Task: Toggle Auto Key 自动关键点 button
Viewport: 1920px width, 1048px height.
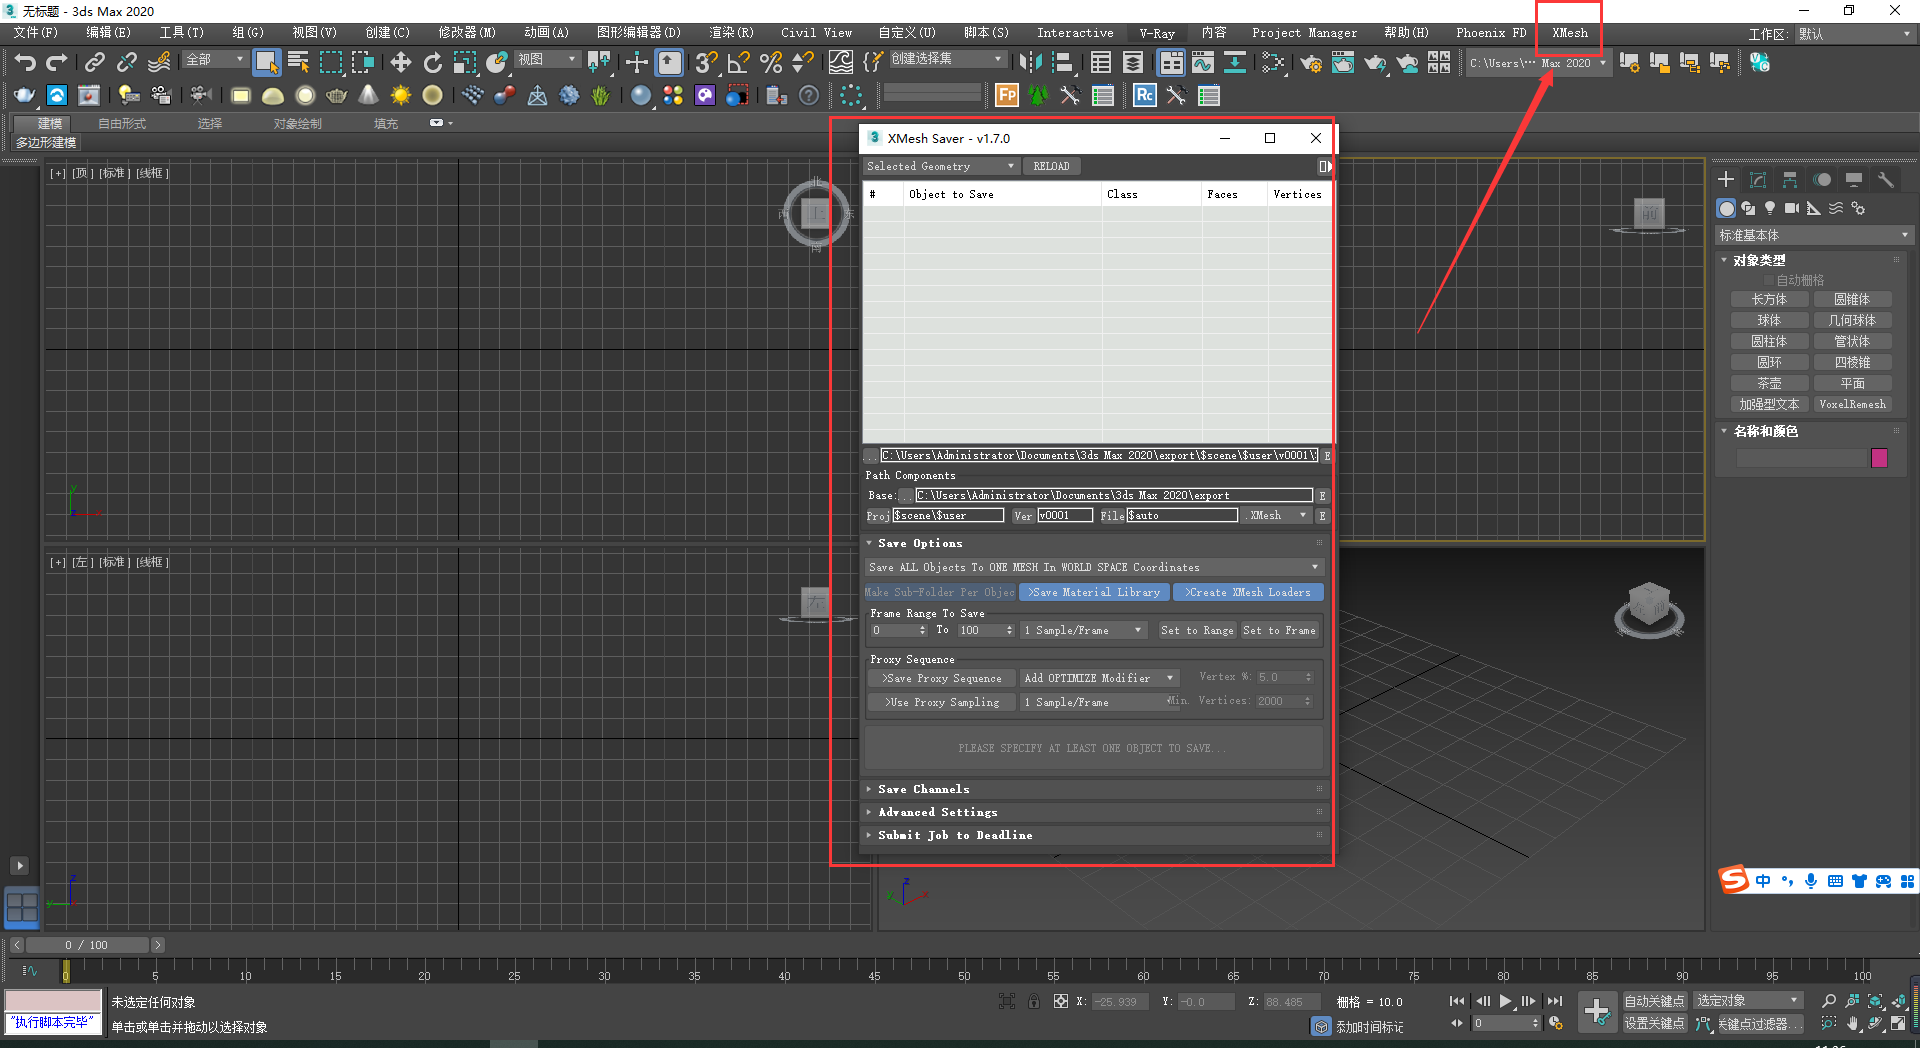Action: 1654,1001
